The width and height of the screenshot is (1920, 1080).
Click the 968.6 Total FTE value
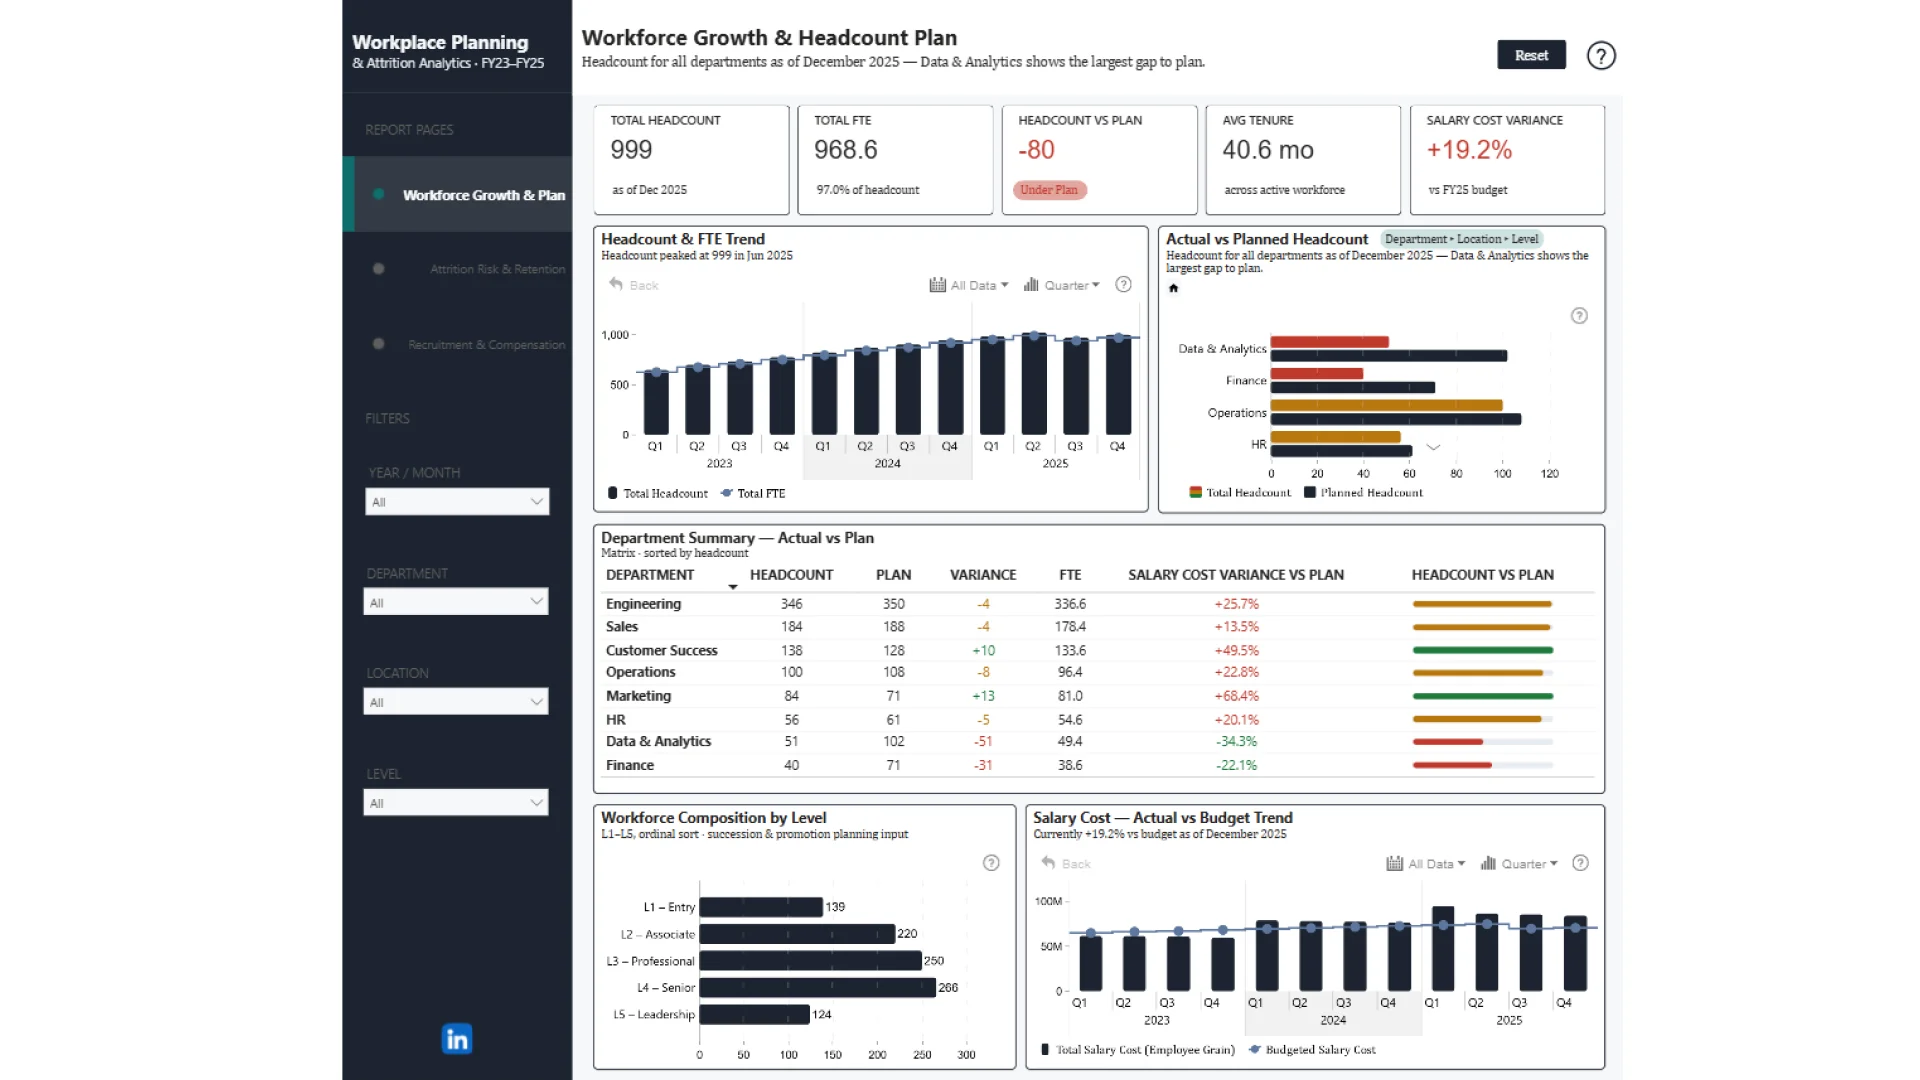[845, 150]
